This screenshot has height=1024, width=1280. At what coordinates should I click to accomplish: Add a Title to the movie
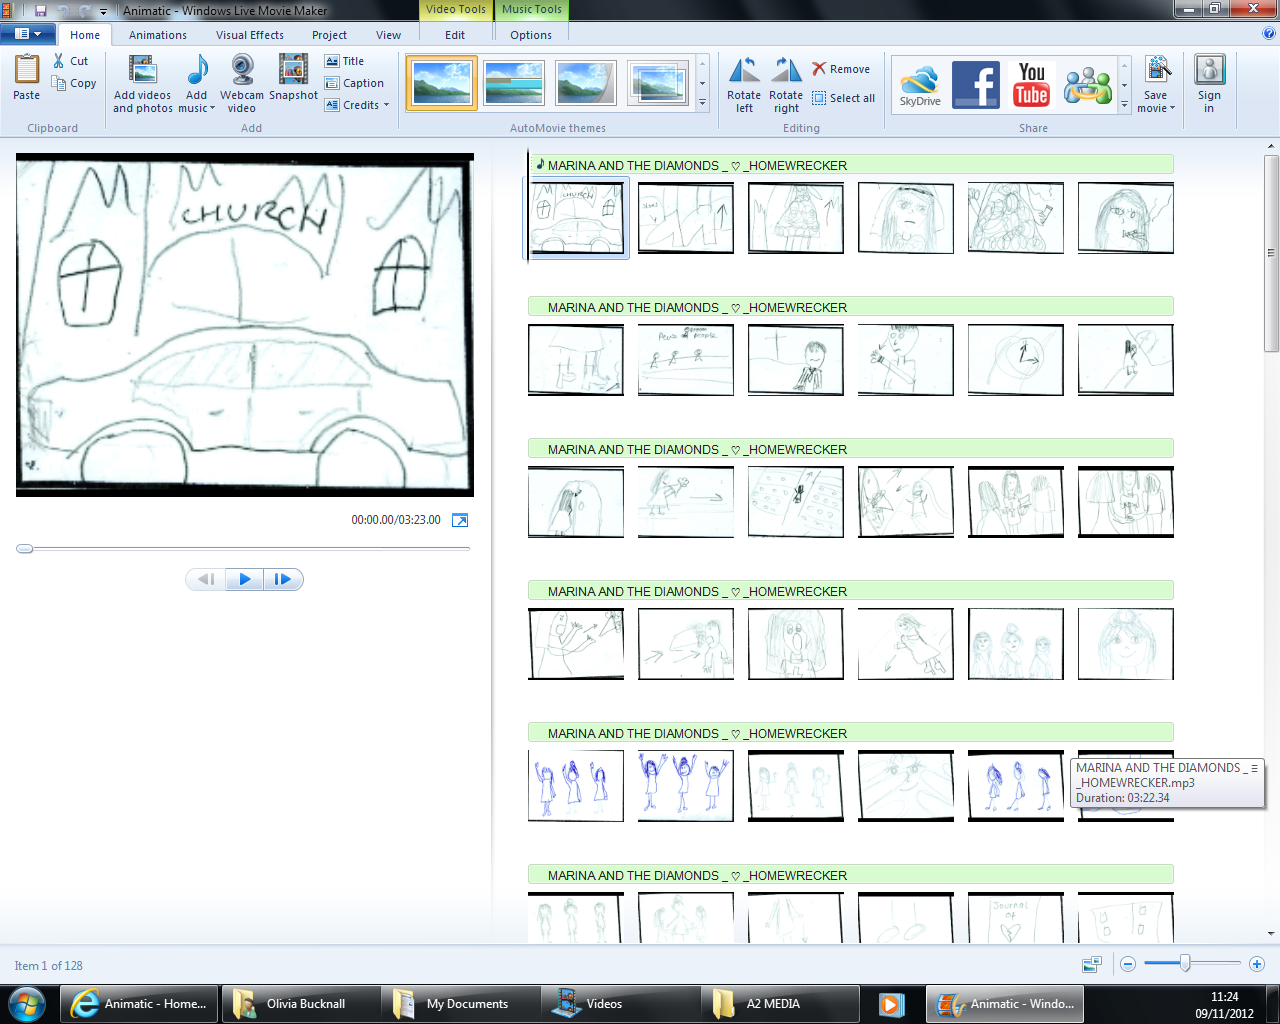tap(344, 61)
